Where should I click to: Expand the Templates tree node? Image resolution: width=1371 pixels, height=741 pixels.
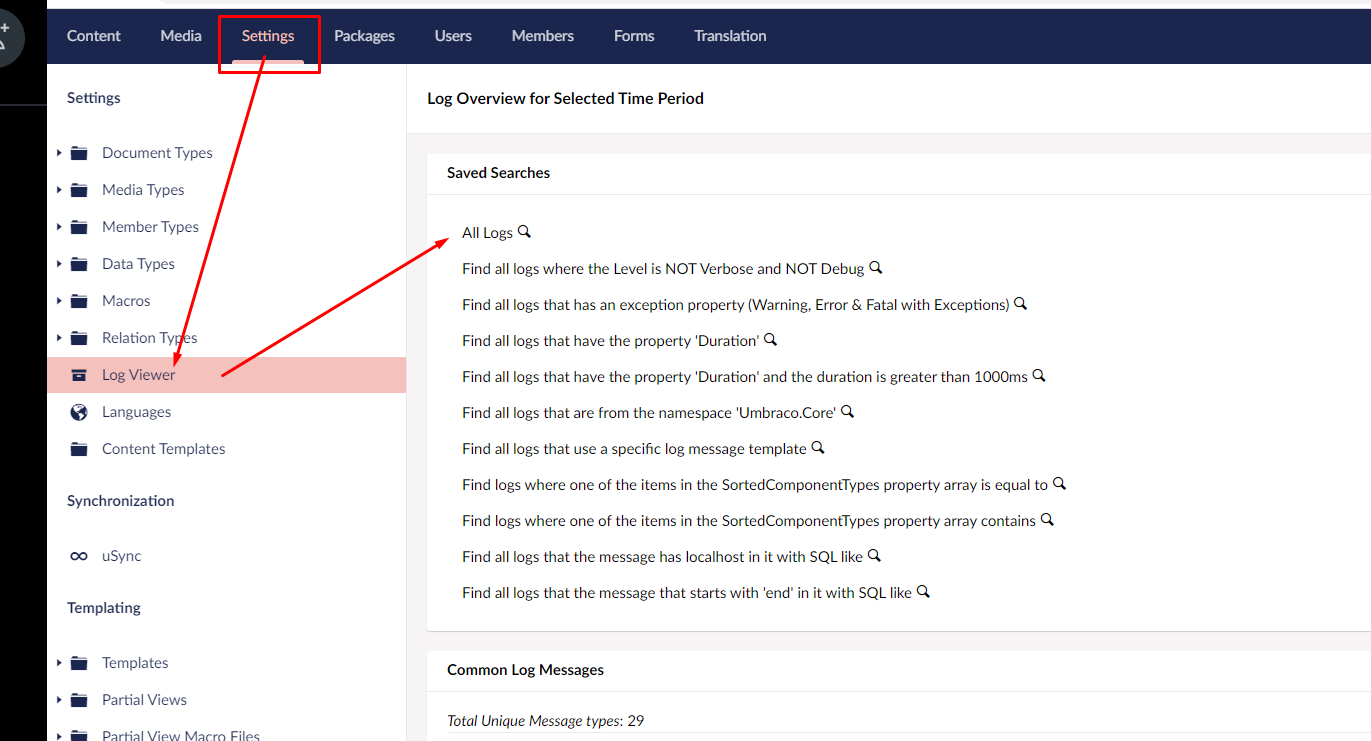click(59, 663)
